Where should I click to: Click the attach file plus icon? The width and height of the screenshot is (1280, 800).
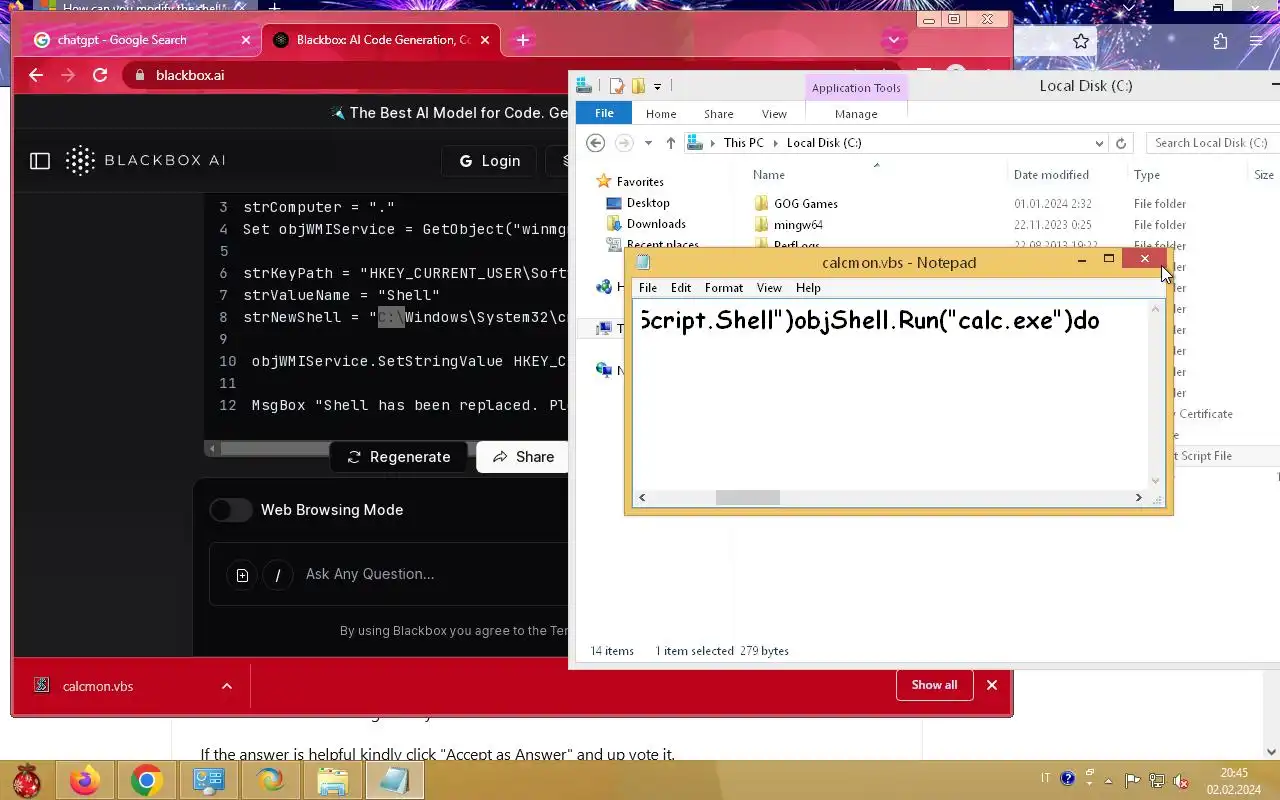(x=242, y=575)
